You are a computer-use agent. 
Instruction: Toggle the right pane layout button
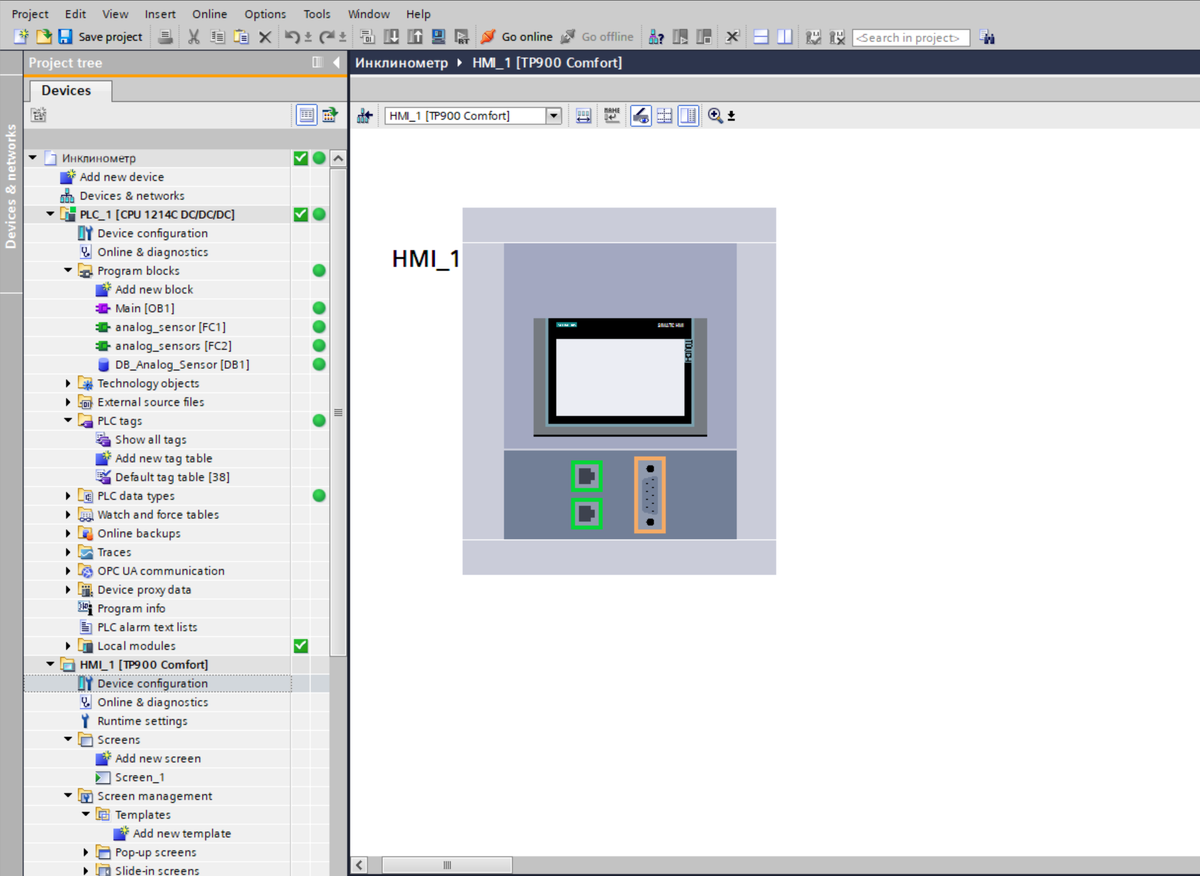point(688,116)
